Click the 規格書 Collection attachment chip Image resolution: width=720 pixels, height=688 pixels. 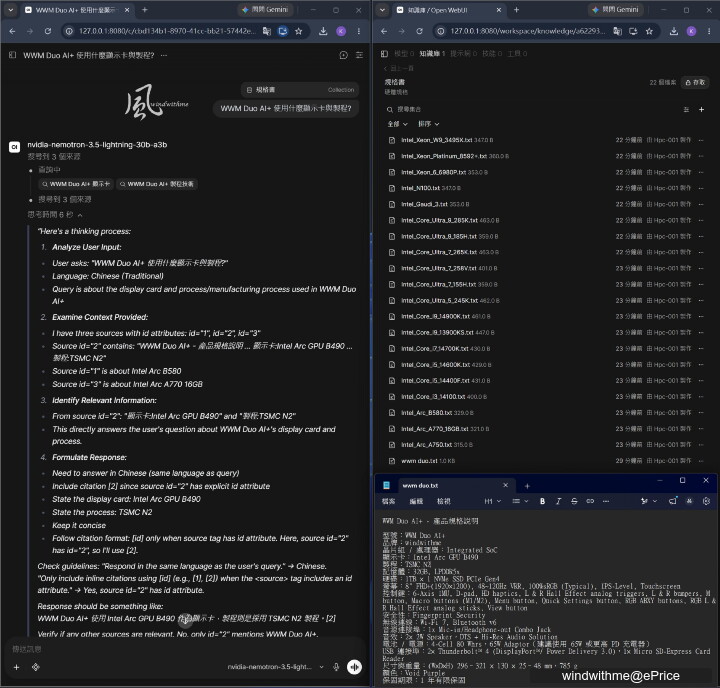[299, 90]
